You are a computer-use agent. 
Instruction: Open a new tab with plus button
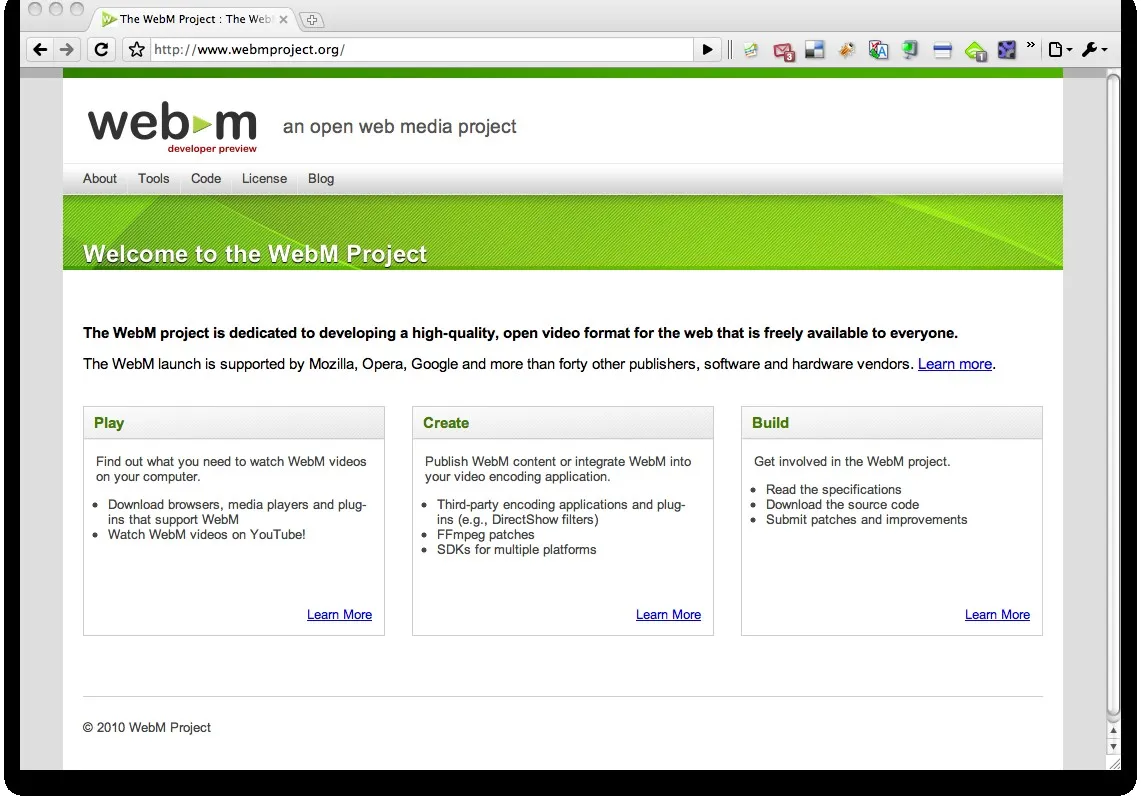(x=311, y=20)
